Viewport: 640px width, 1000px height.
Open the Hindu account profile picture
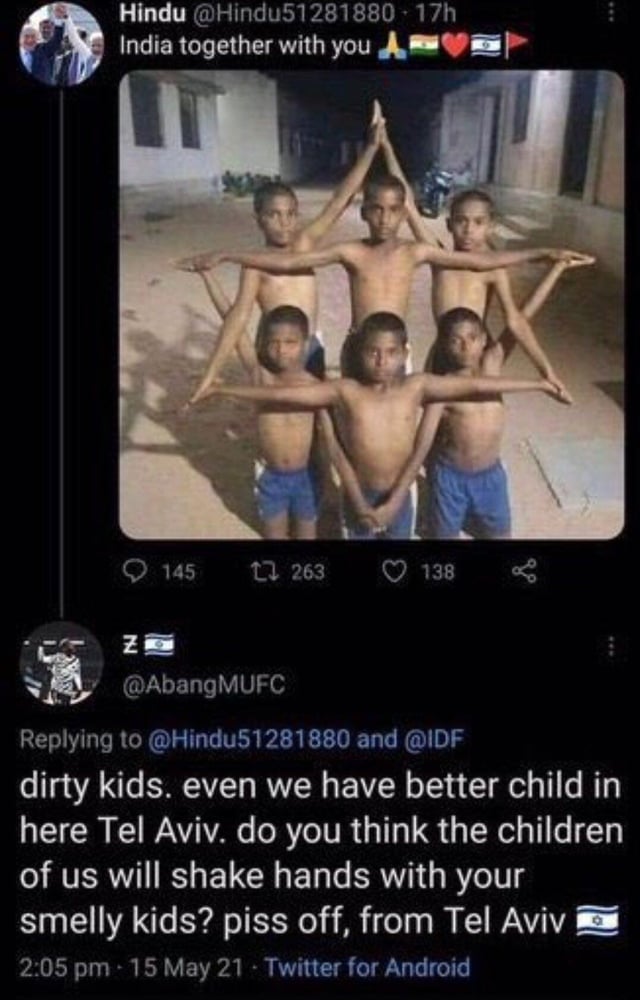[x=61, y=44]
